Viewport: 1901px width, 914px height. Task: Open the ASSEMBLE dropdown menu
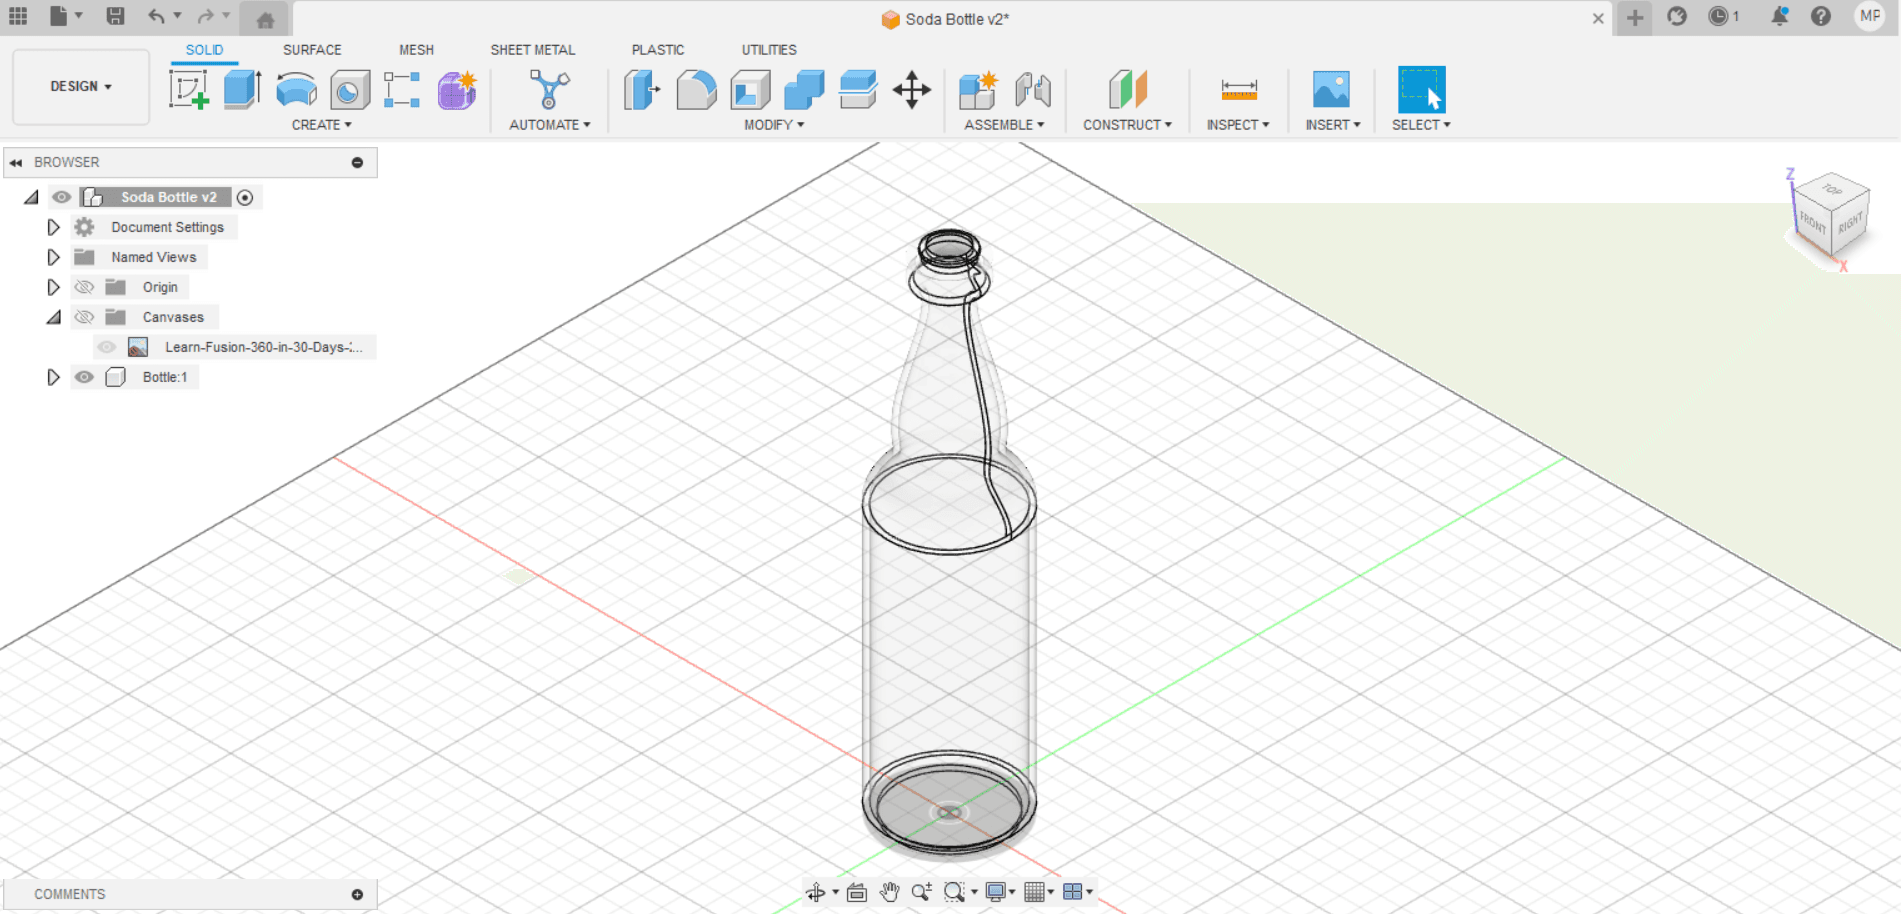(1004, 125)
